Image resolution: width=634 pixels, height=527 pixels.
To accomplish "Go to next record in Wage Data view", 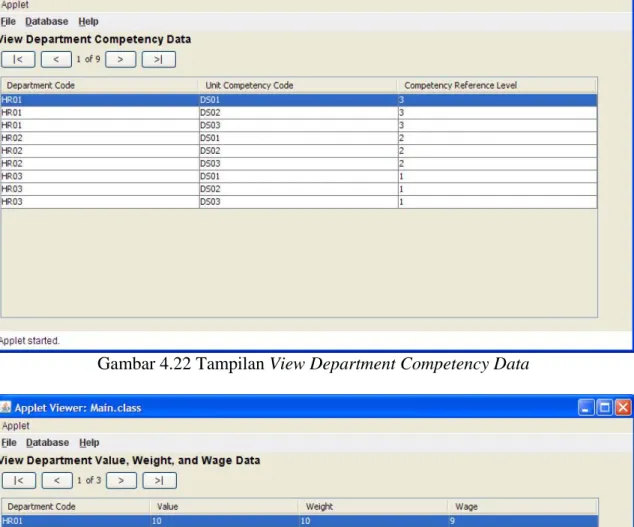I will click(x=121, y=480).
